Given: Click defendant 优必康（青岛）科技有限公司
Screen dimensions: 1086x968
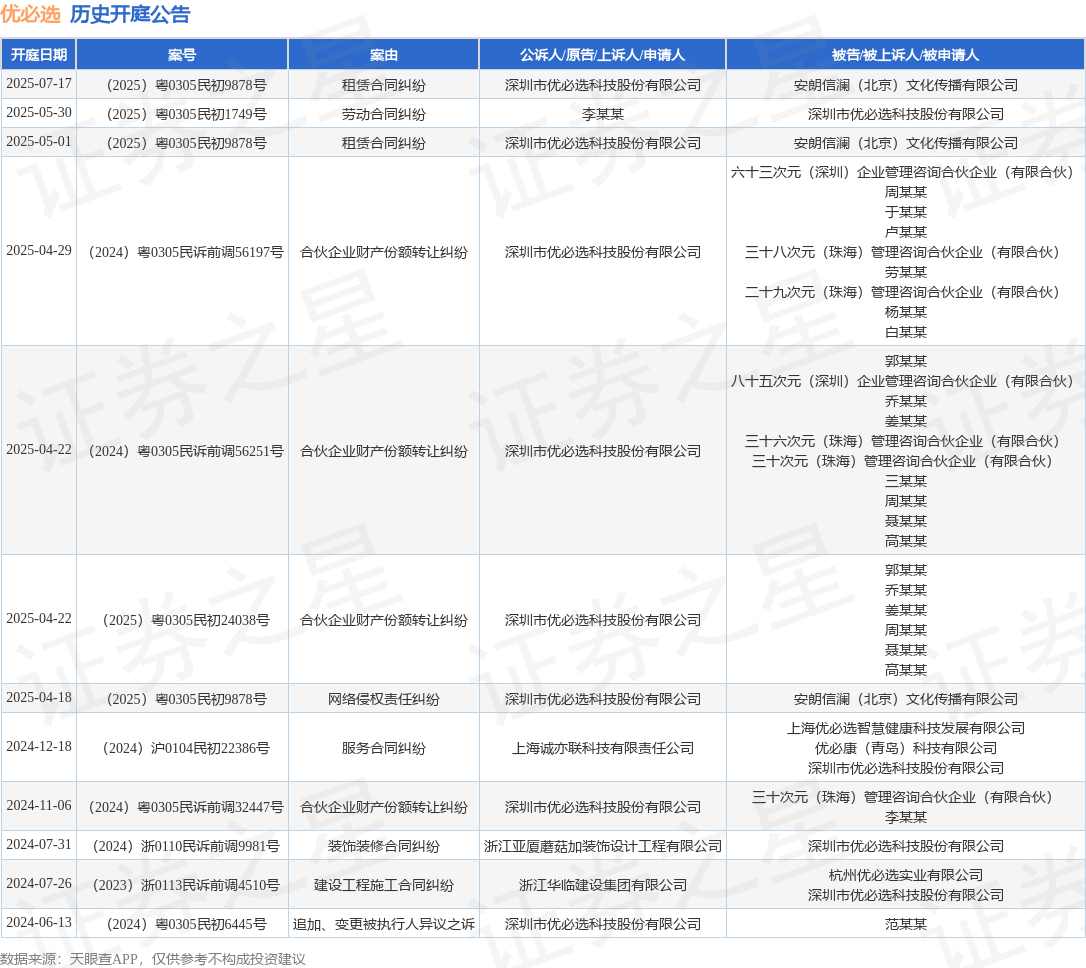Looking at the screenshot, I should [x=905, y=749].
